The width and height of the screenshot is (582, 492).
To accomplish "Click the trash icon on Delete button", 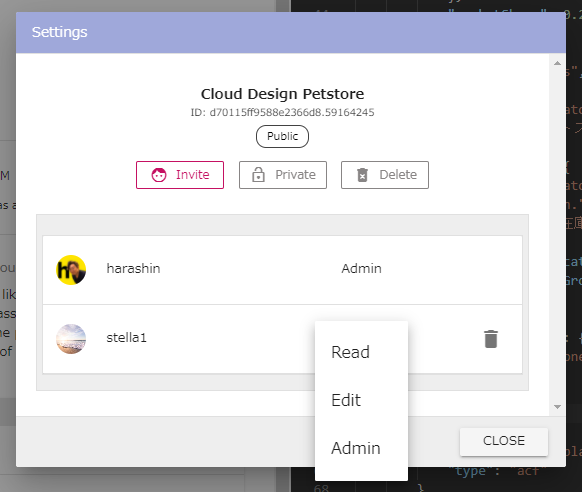I will [x=362, y=175].
